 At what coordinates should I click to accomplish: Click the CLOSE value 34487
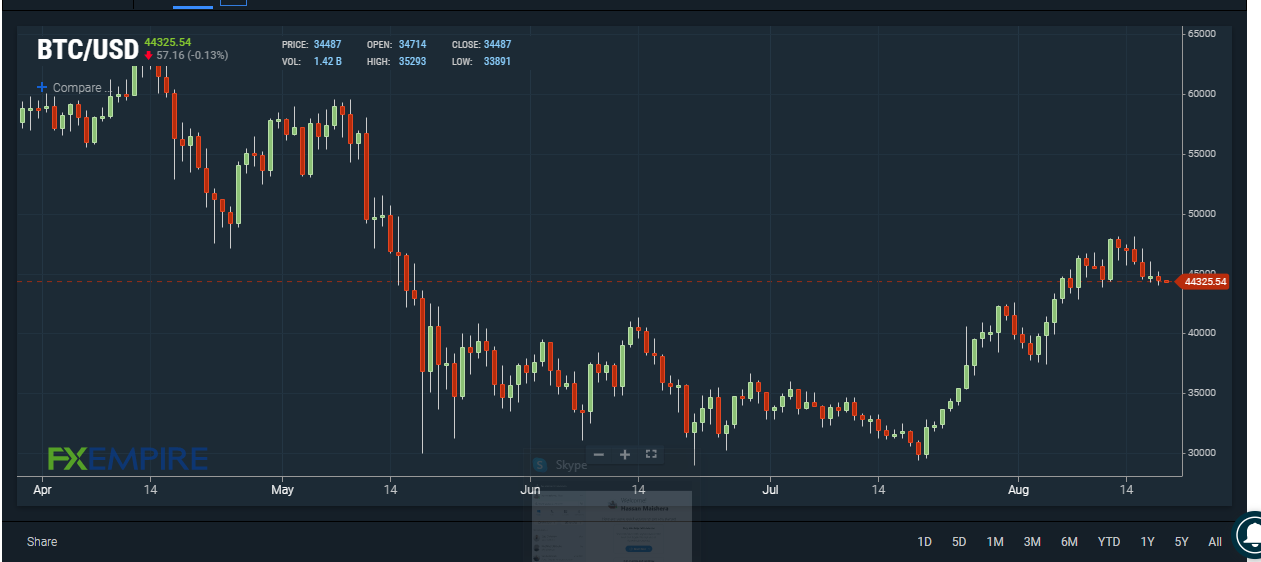(497, 45)
